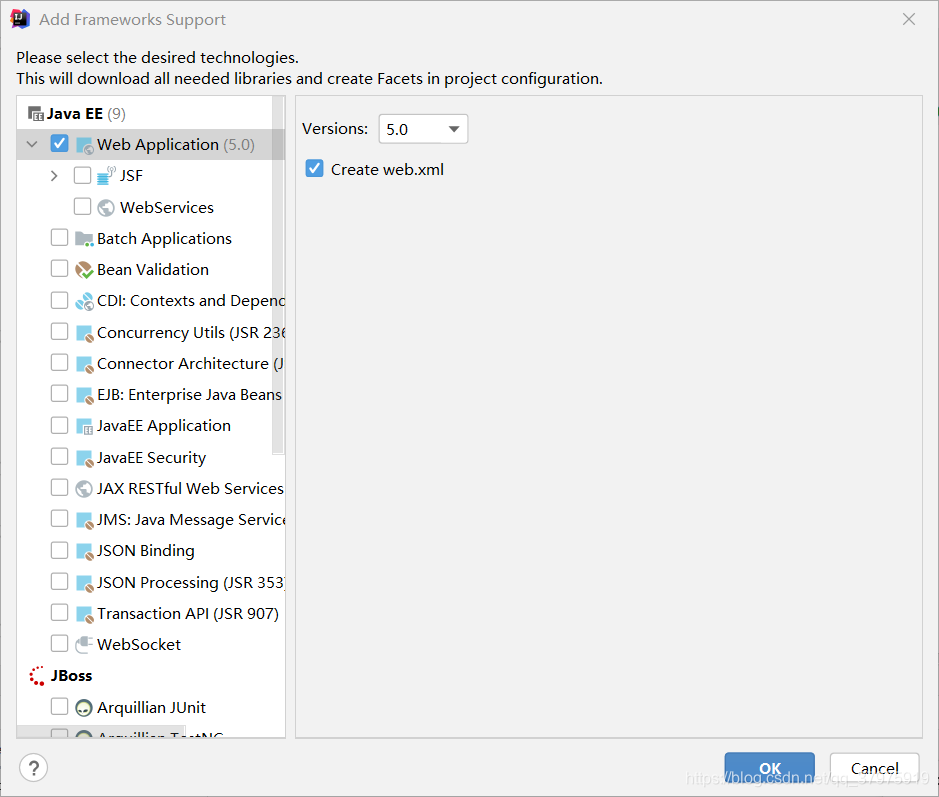The image size is (939, 797).
Task: Click the Concurrency Utils icon
Action: tap(84, 333)
